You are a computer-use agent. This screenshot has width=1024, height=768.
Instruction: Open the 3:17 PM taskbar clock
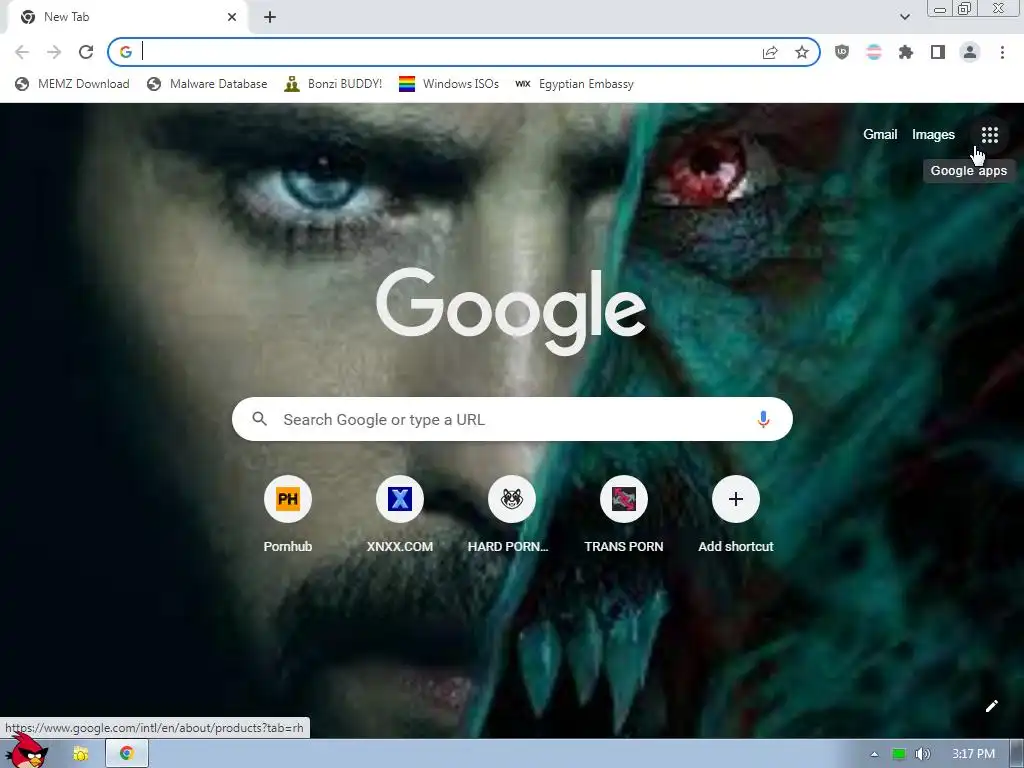click(973, 754)
